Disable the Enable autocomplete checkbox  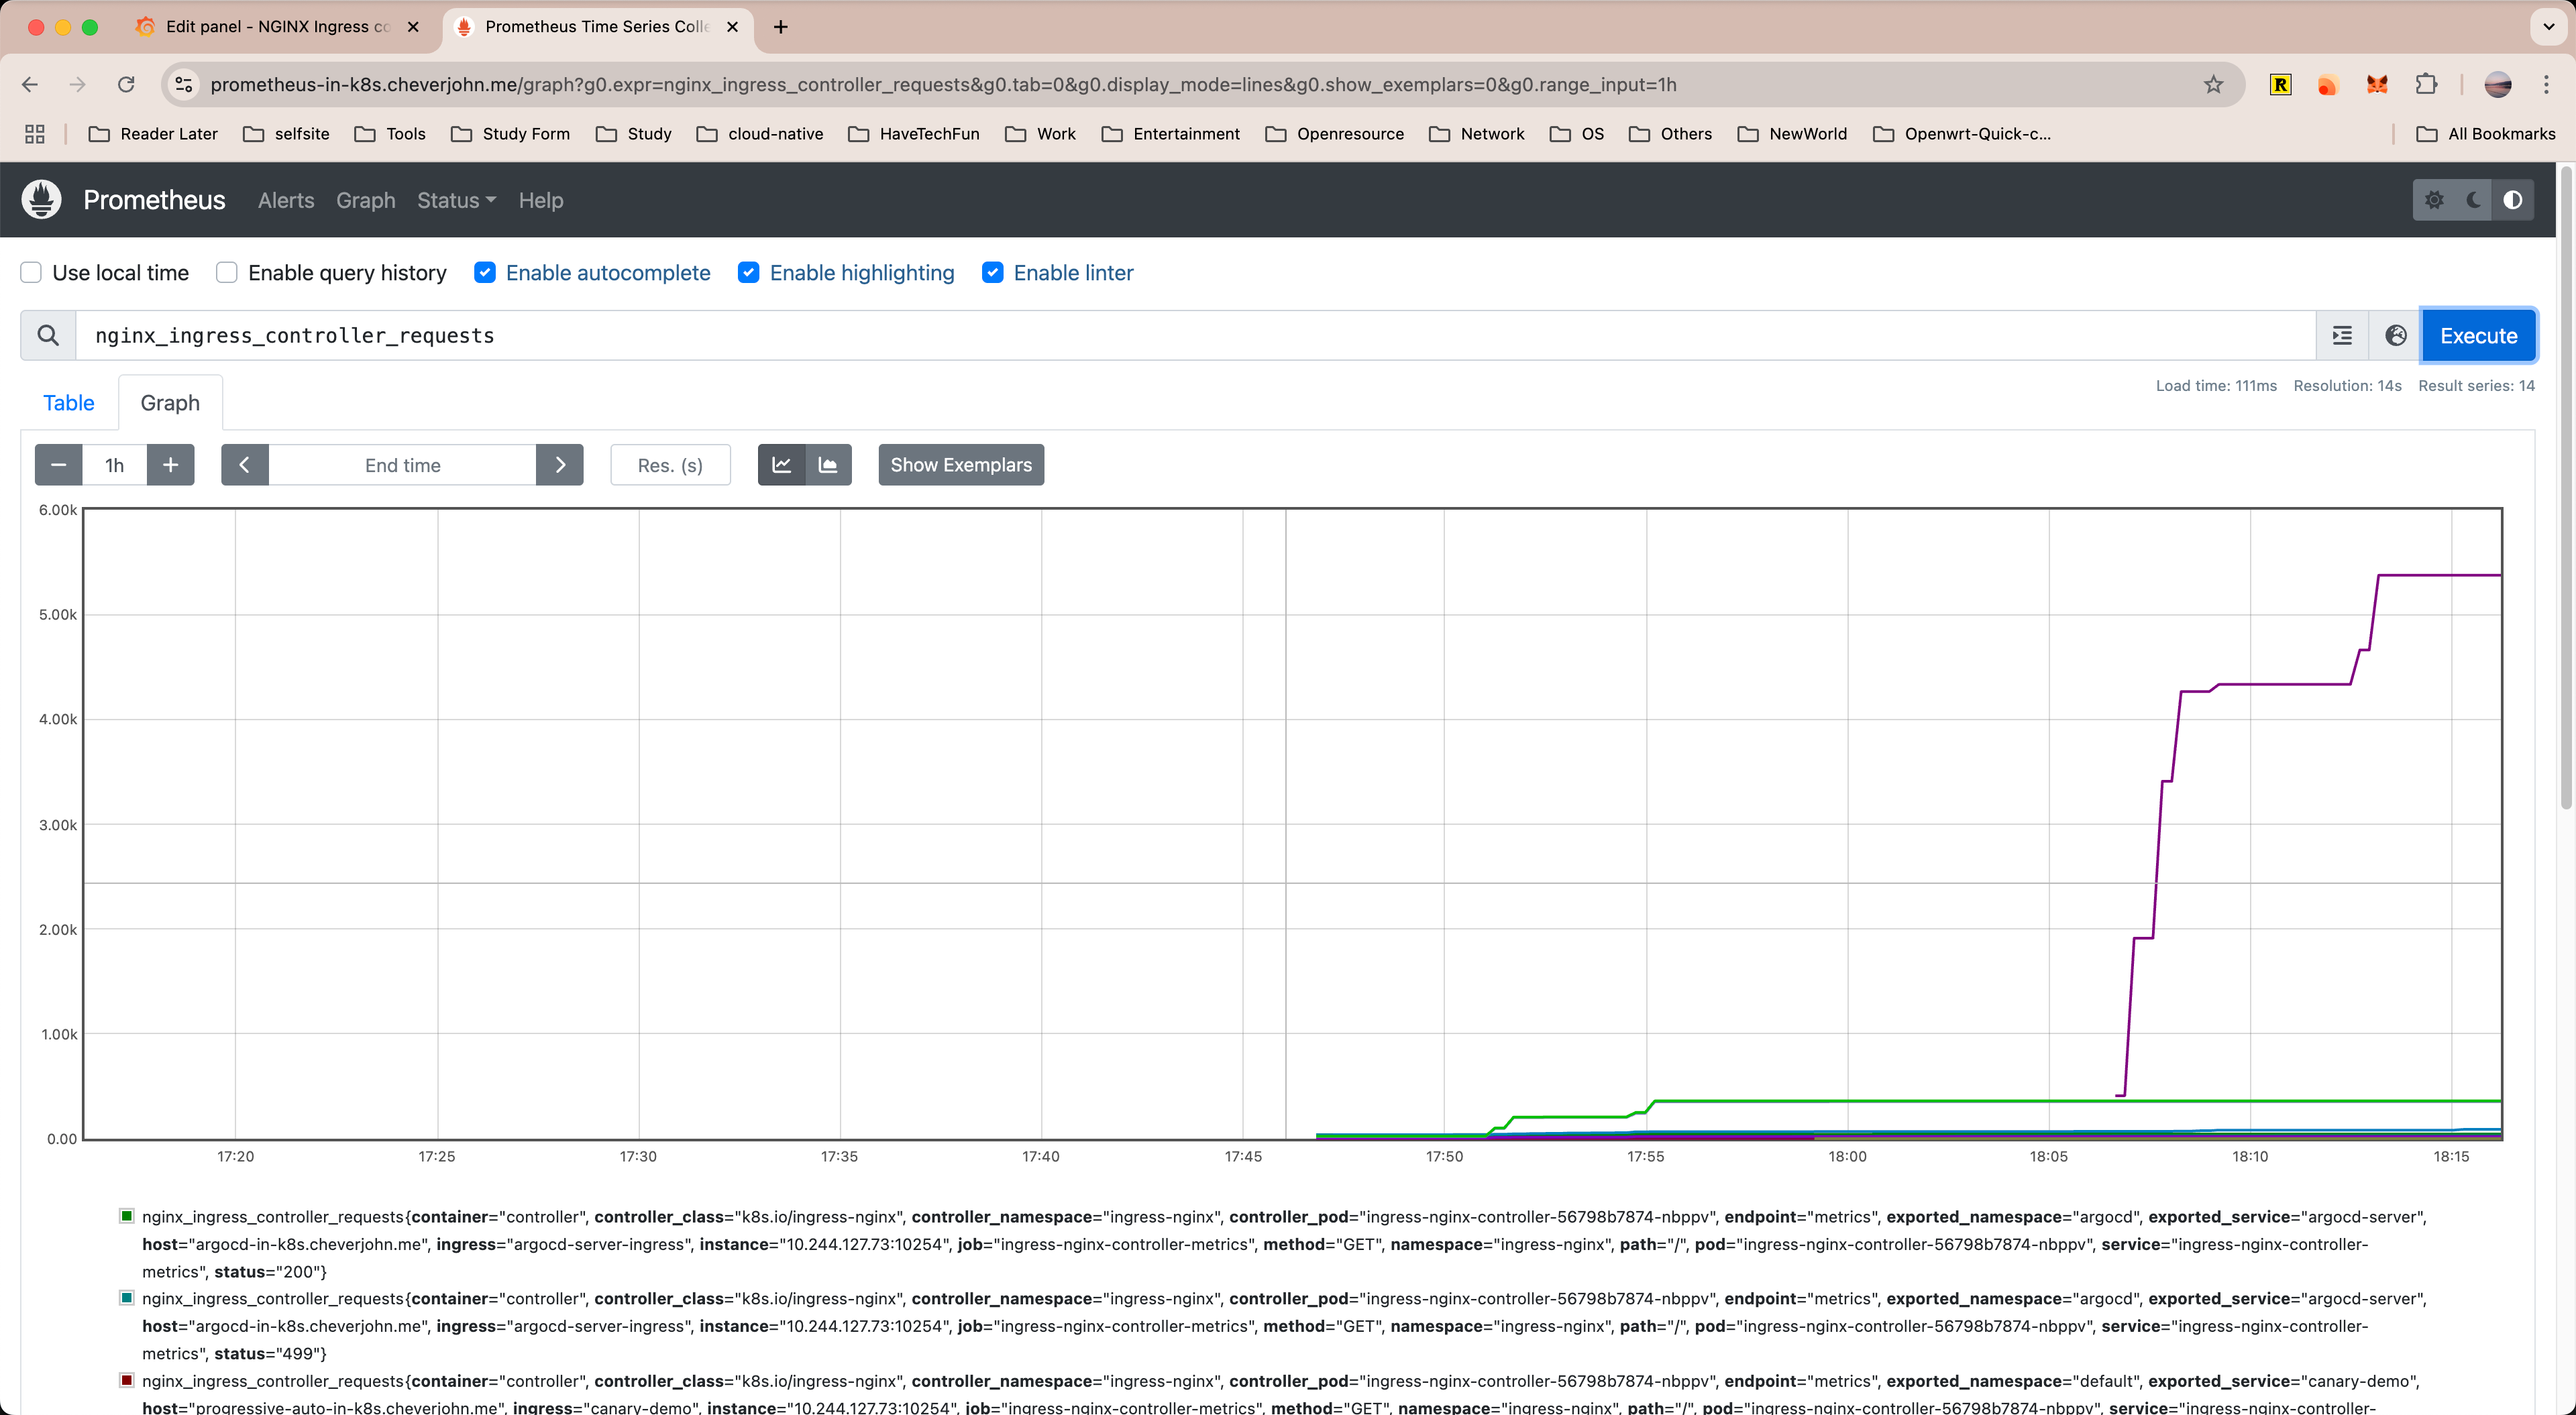coord(485,273)
